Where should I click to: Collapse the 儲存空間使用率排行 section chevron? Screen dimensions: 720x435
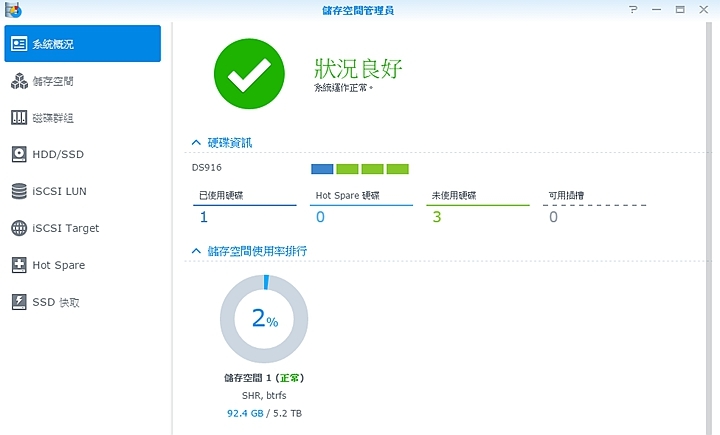coord(196,251)
